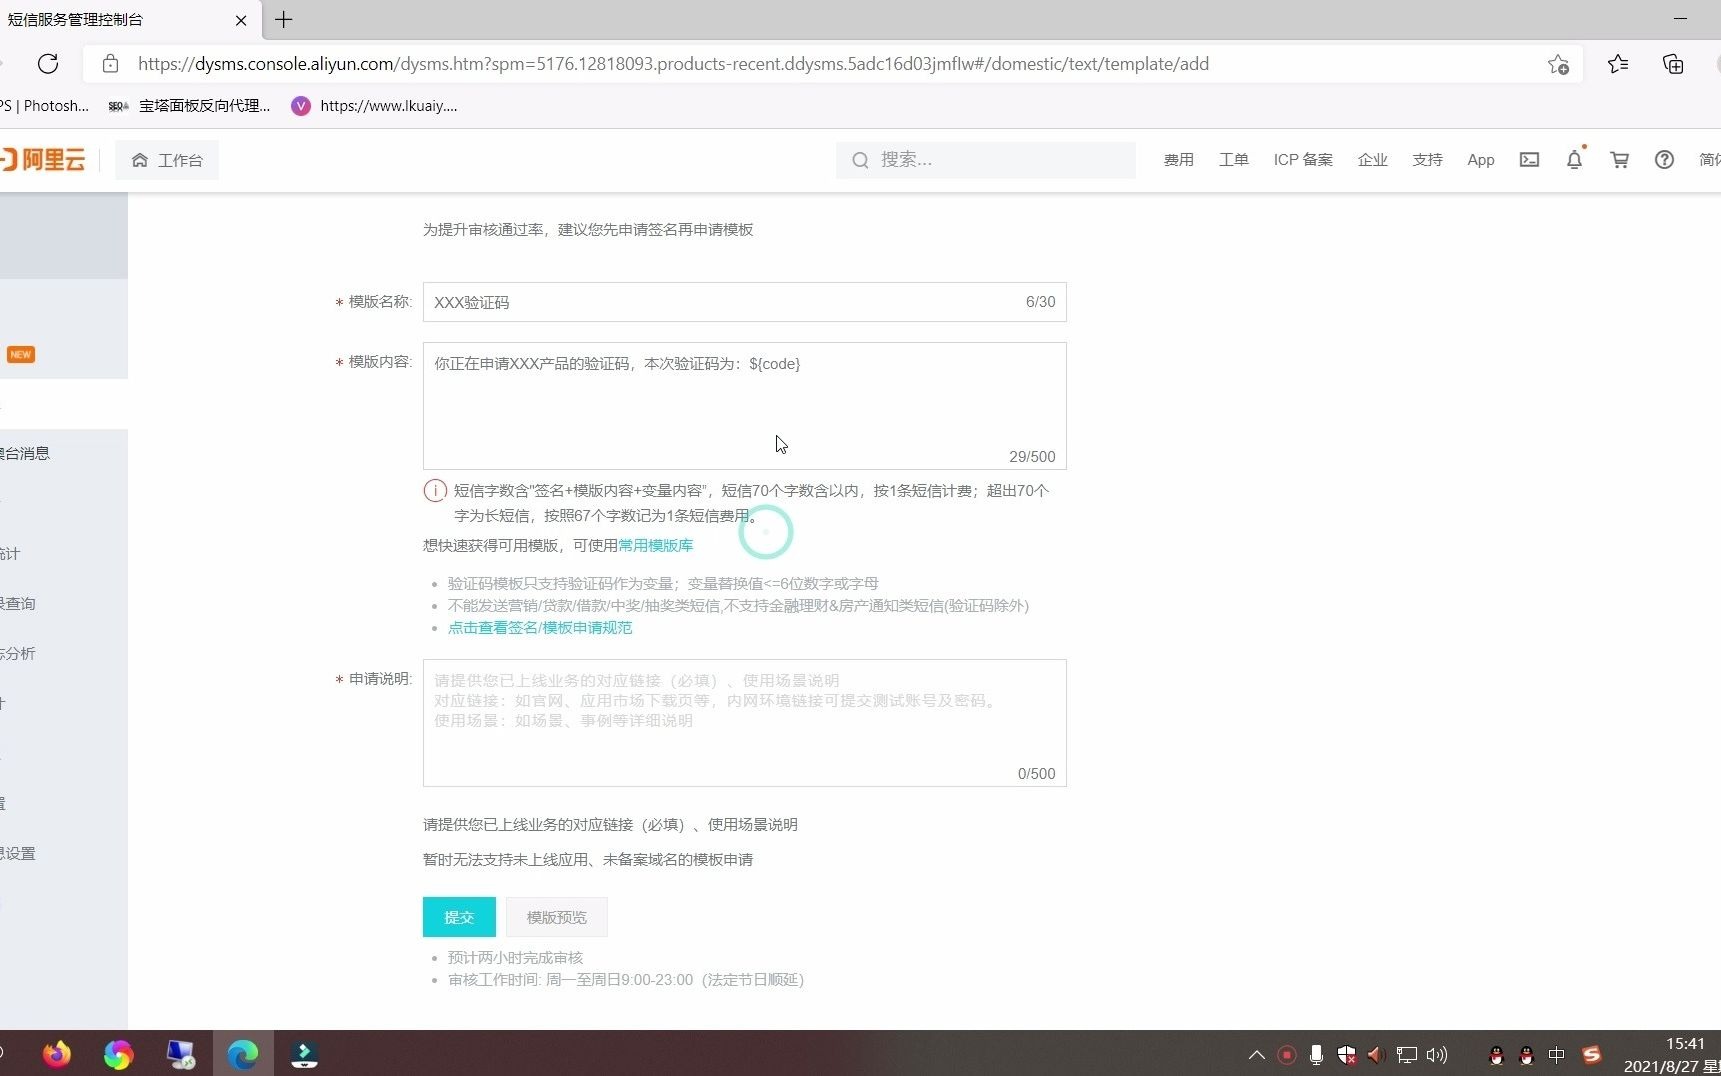The height and width of the screenshot is (1076, 1721).
Task: Show hidden system tray icons chevron
Action: pyautogui.click(x=1257, y=1055)
